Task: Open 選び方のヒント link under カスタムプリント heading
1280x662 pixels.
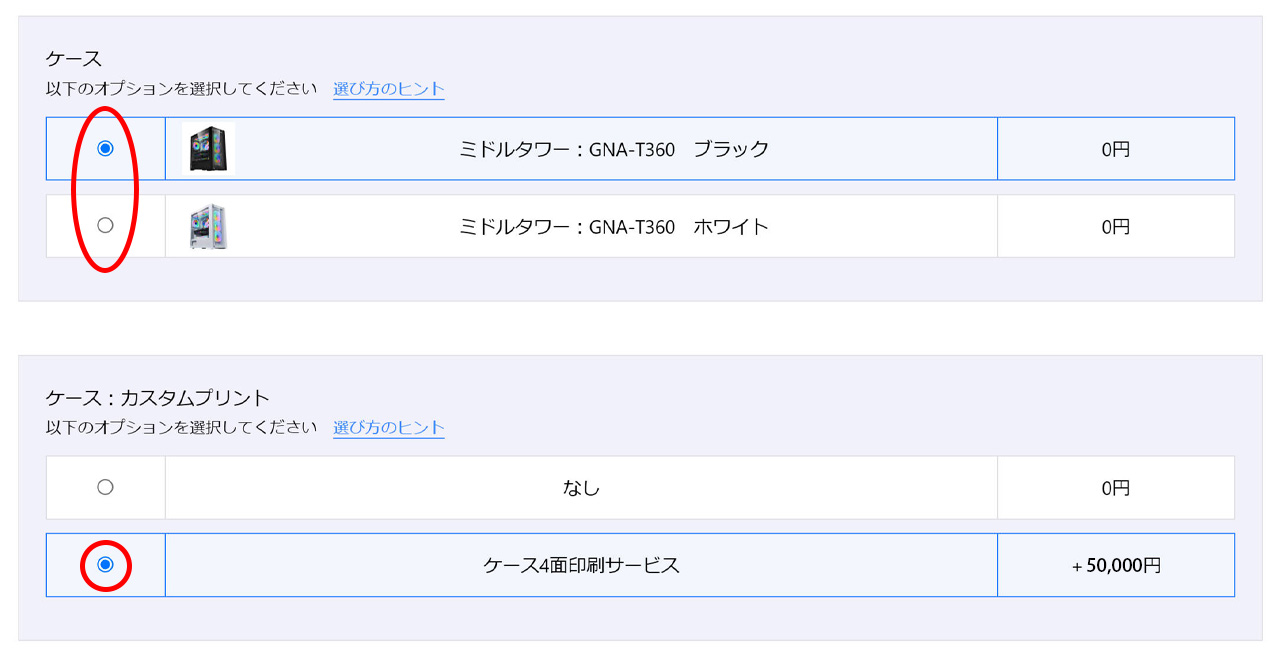Action: pos(389,427)
